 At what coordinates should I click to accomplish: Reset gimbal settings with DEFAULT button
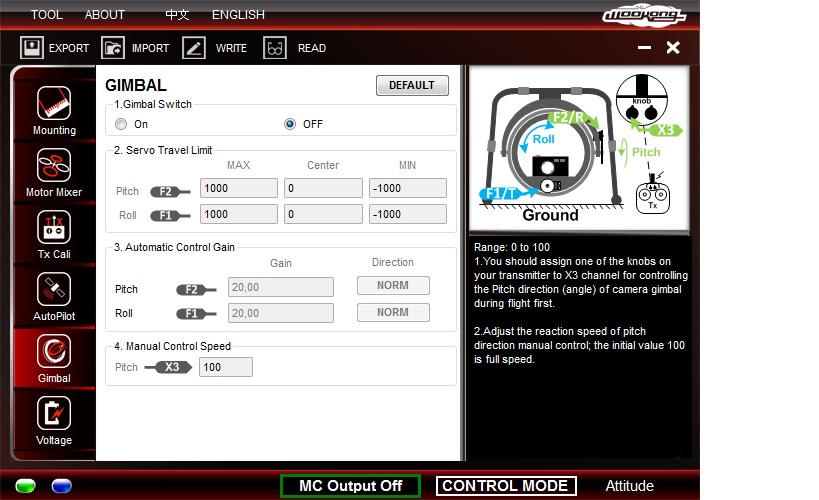click(x=412, y=86)
